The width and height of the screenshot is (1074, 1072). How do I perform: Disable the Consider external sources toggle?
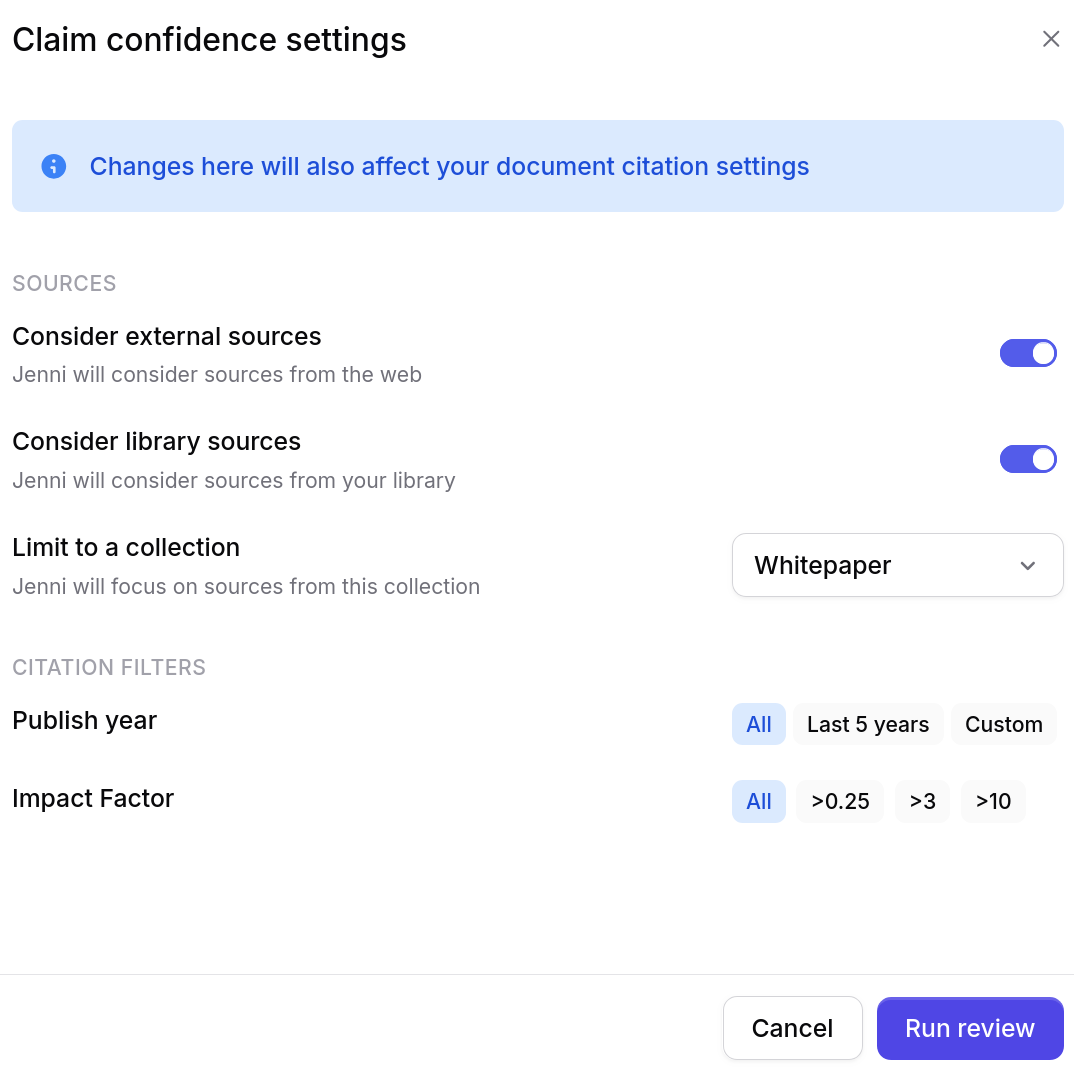click(x=1028, y=353)
